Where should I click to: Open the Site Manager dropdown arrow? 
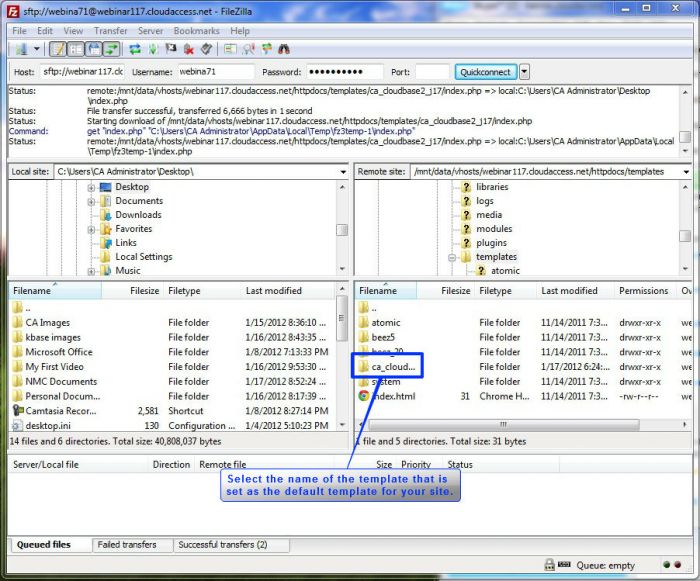(x=37, y=49)
